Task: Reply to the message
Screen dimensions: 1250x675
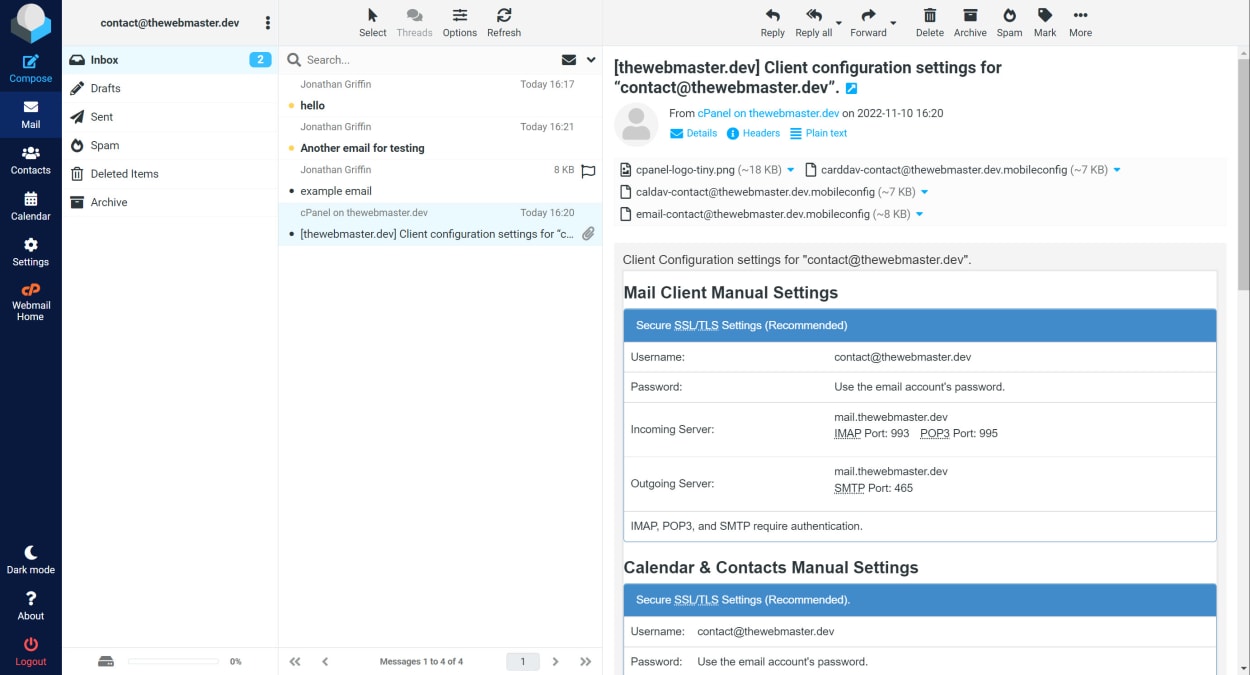Action: click(772, 23)
